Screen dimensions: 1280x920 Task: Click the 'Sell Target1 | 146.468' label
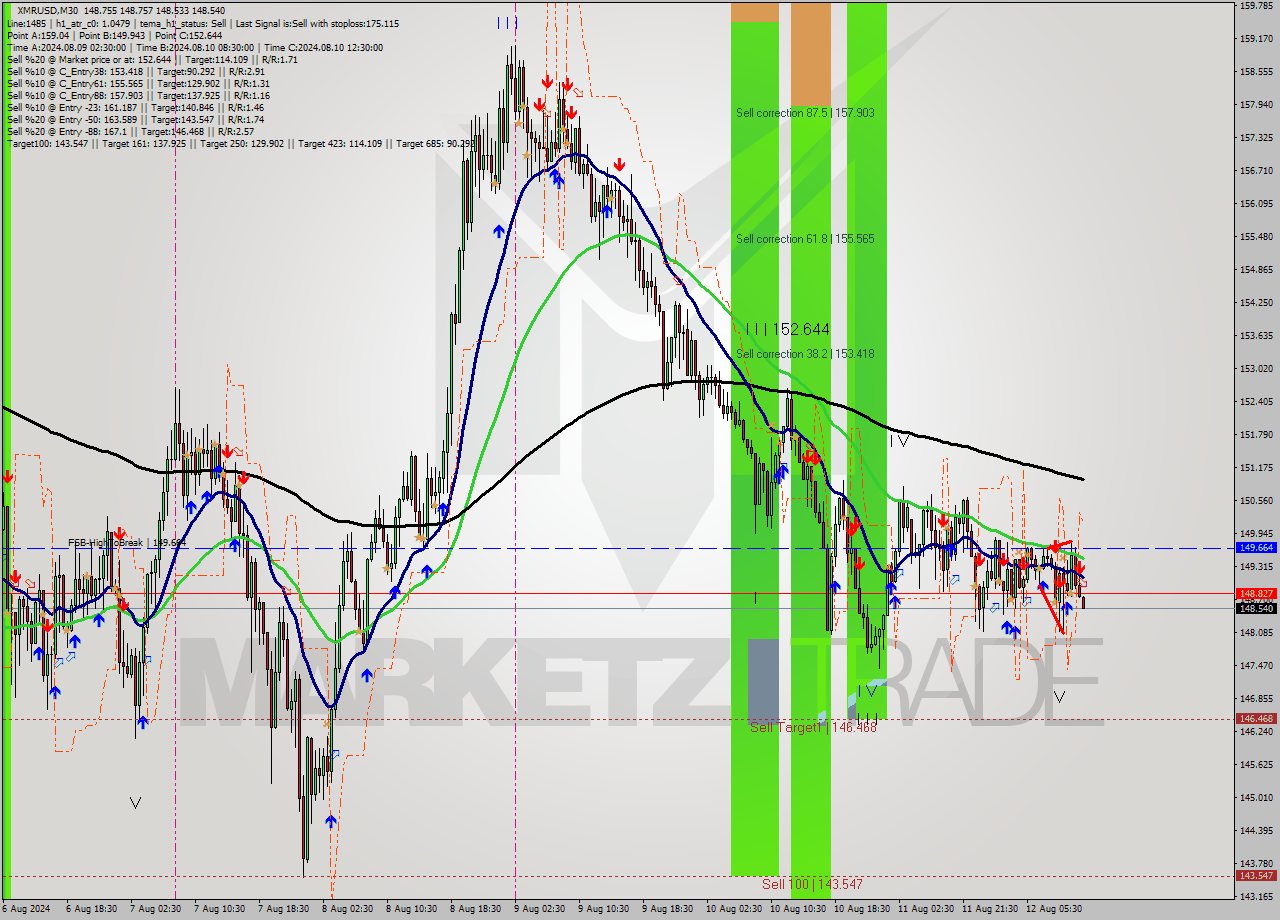813,727
